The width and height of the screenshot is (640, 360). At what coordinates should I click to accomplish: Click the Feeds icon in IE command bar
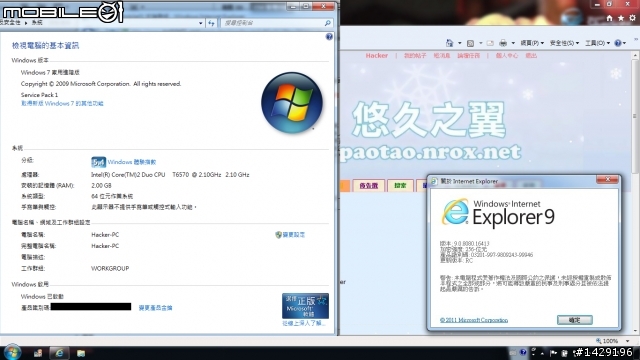(470, 43)
